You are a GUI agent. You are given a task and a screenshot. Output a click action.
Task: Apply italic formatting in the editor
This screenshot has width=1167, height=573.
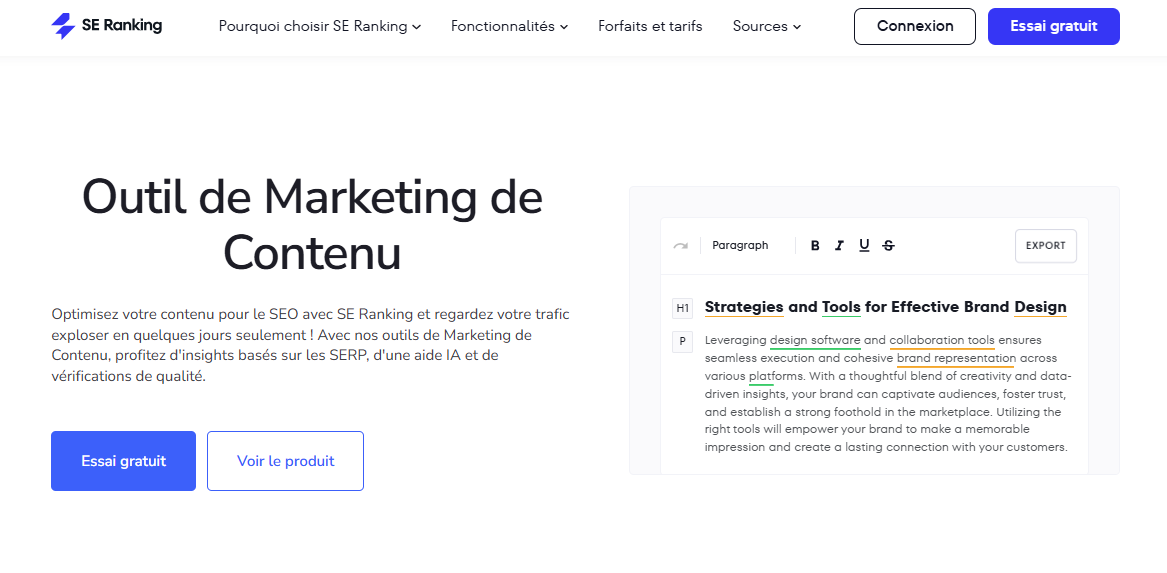839,246
